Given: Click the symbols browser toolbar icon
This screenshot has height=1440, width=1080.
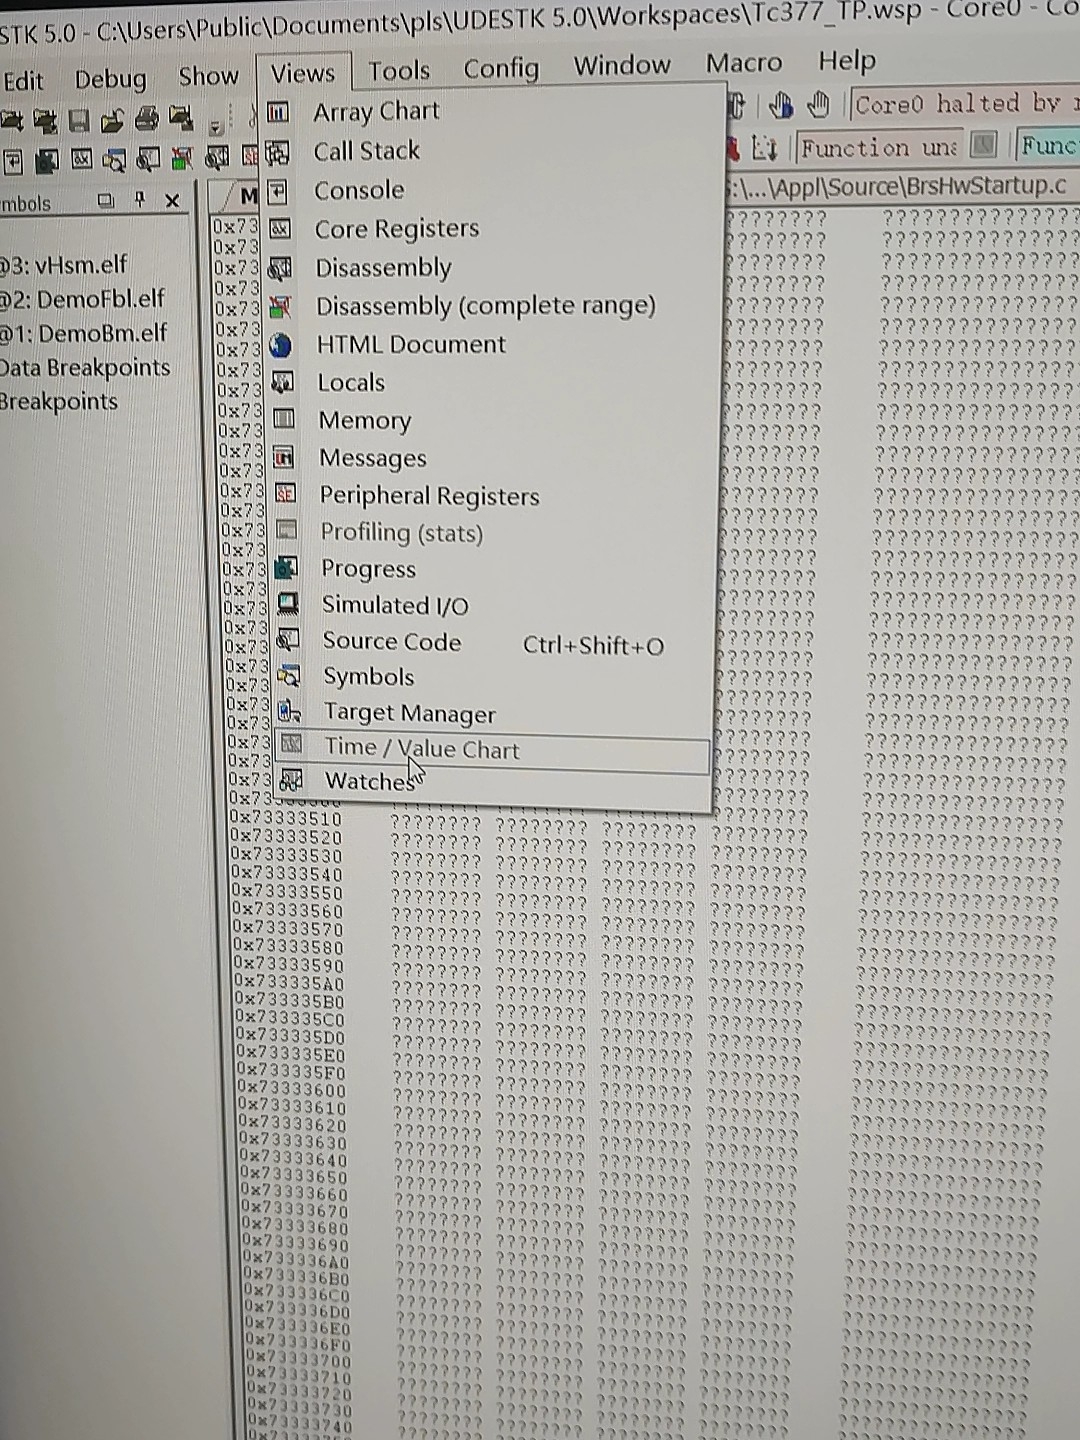Looking at the screenshot, I should coord(116,159).
